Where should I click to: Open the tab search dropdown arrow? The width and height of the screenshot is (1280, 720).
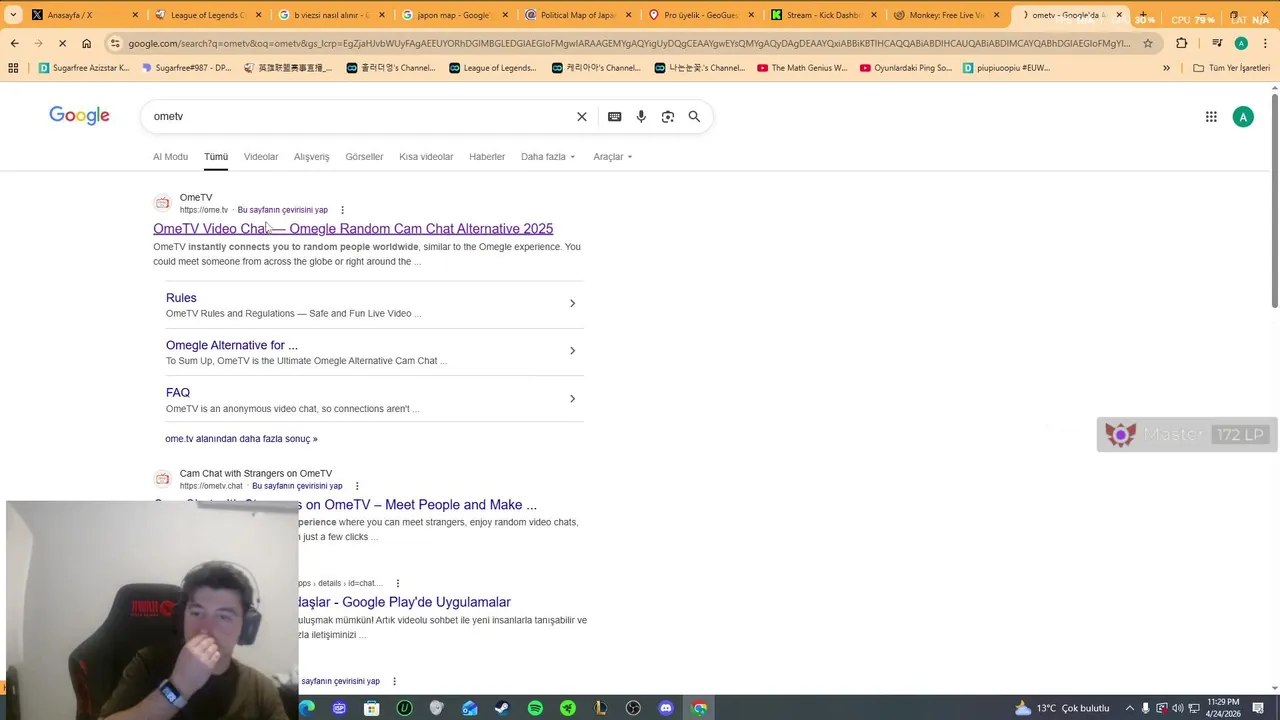[x=13, y=15]
